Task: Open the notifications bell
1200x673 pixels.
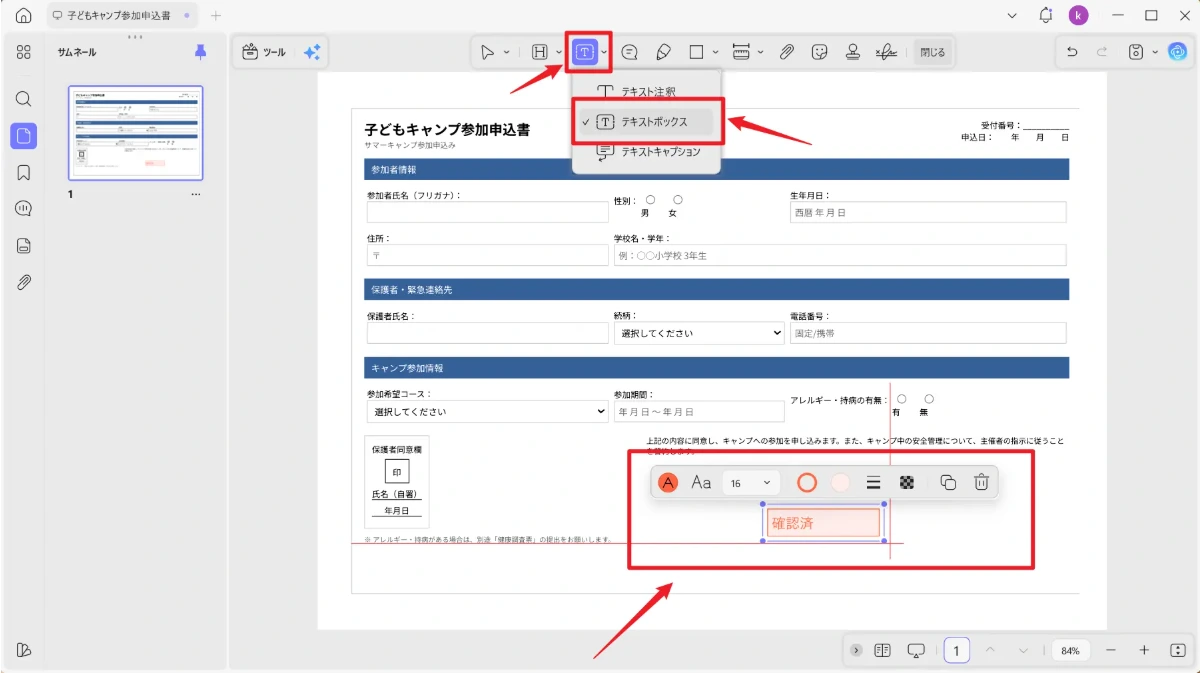Action: pyautogui.click(x=1046, y=15)
